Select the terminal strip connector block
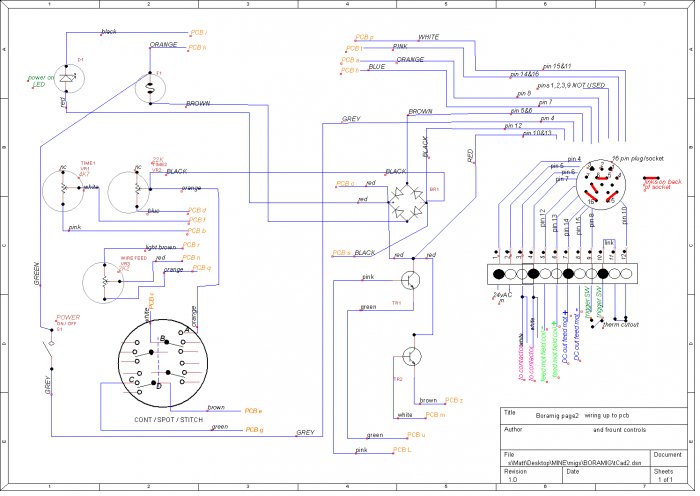The image size is (700, 496). tap(563, 273)
